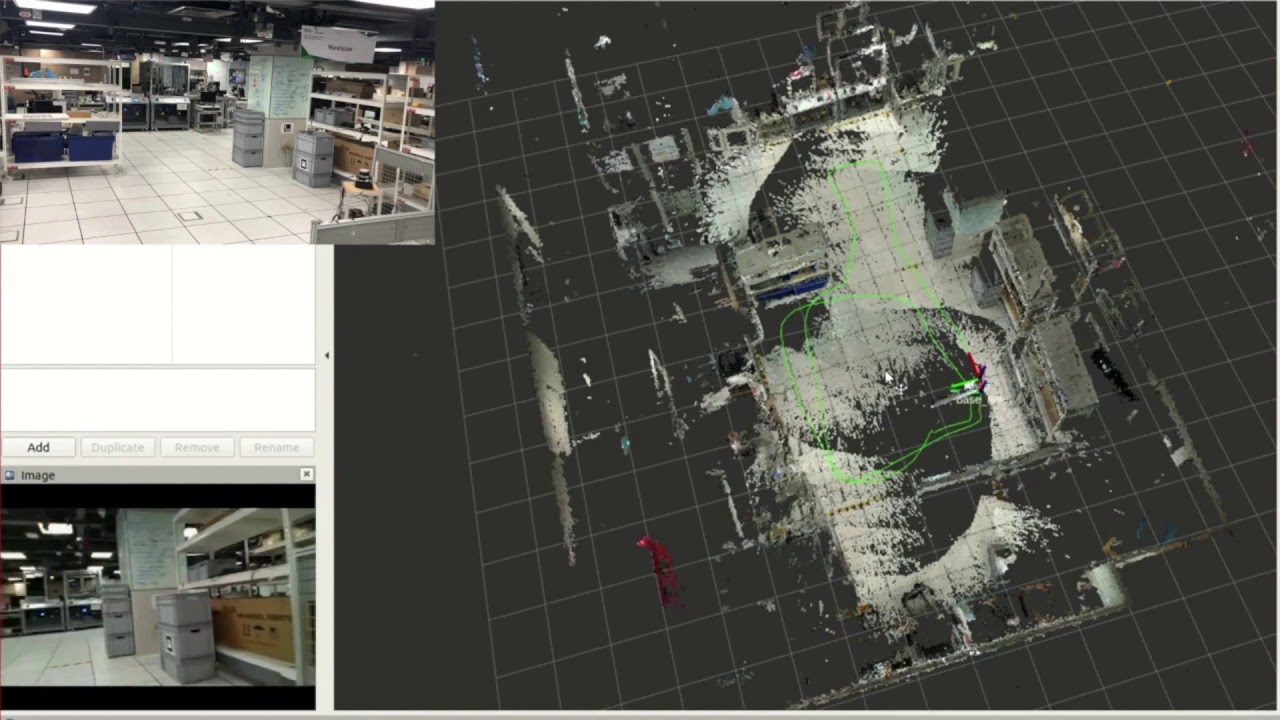
Task: Click the Duplicate button
Action: point(118,447)
